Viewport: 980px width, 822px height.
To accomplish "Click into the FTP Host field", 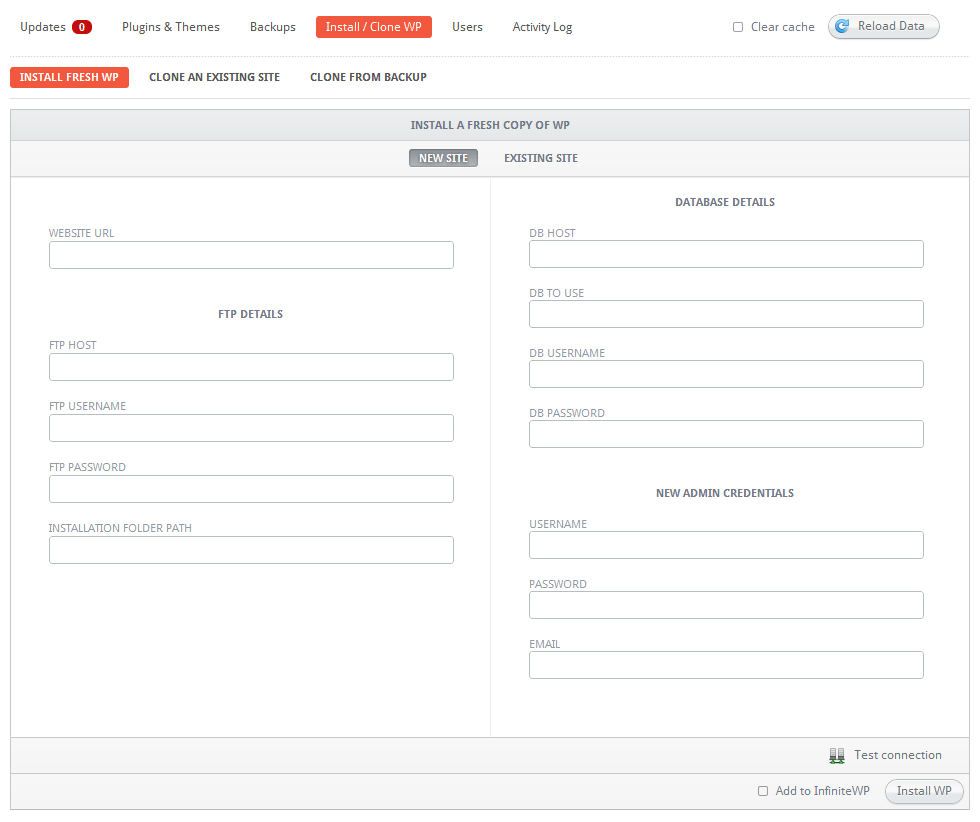I will (251, 367).
